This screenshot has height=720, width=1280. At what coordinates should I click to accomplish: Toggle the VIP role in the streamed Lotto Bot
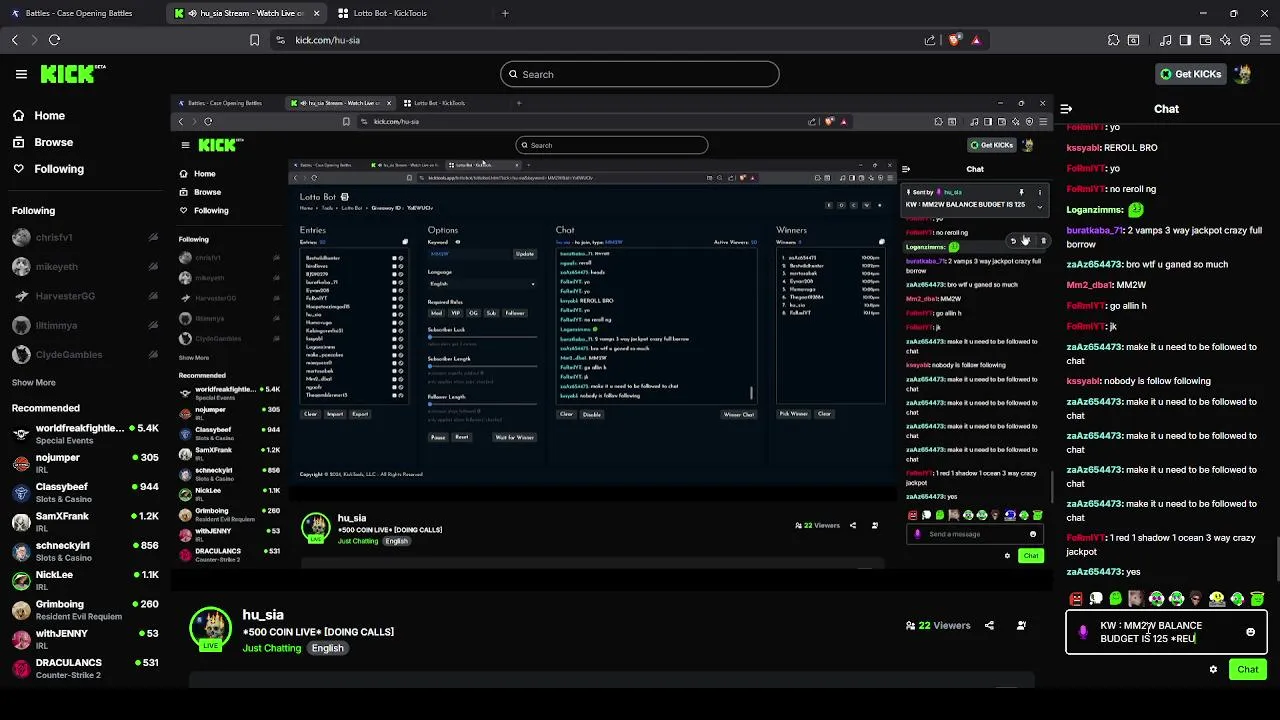coord(455,313)
